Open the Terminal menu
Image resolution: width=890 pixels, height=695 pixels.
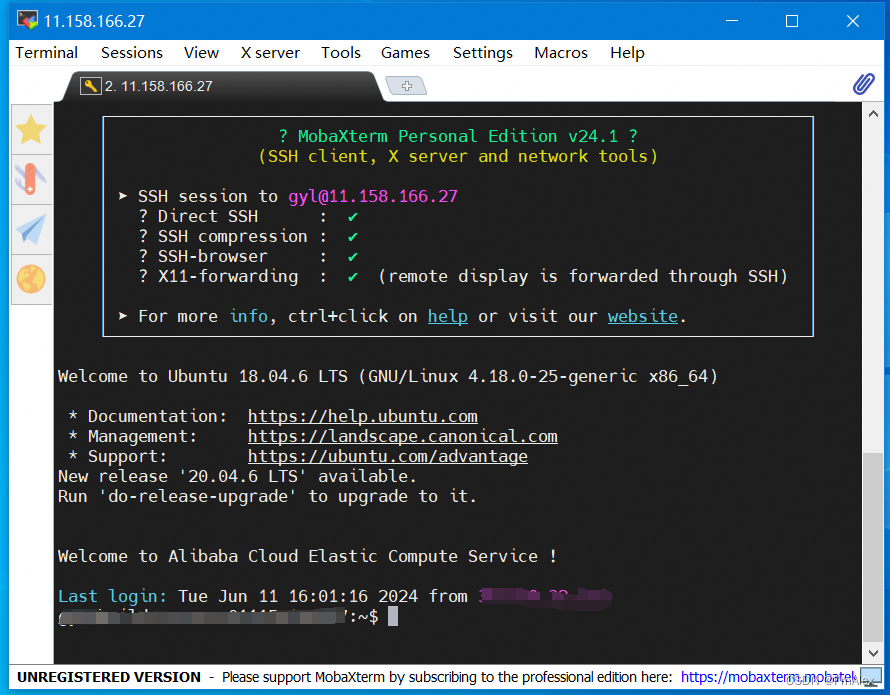[47, 53]
